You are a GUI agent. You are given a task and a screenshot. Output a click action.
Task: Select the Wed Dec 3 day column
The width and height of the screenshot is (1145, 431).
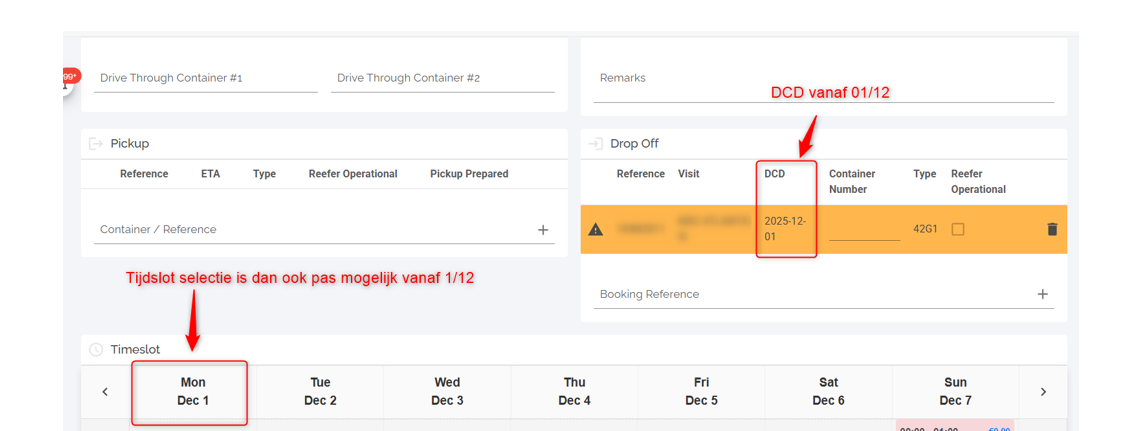[447, 391]
